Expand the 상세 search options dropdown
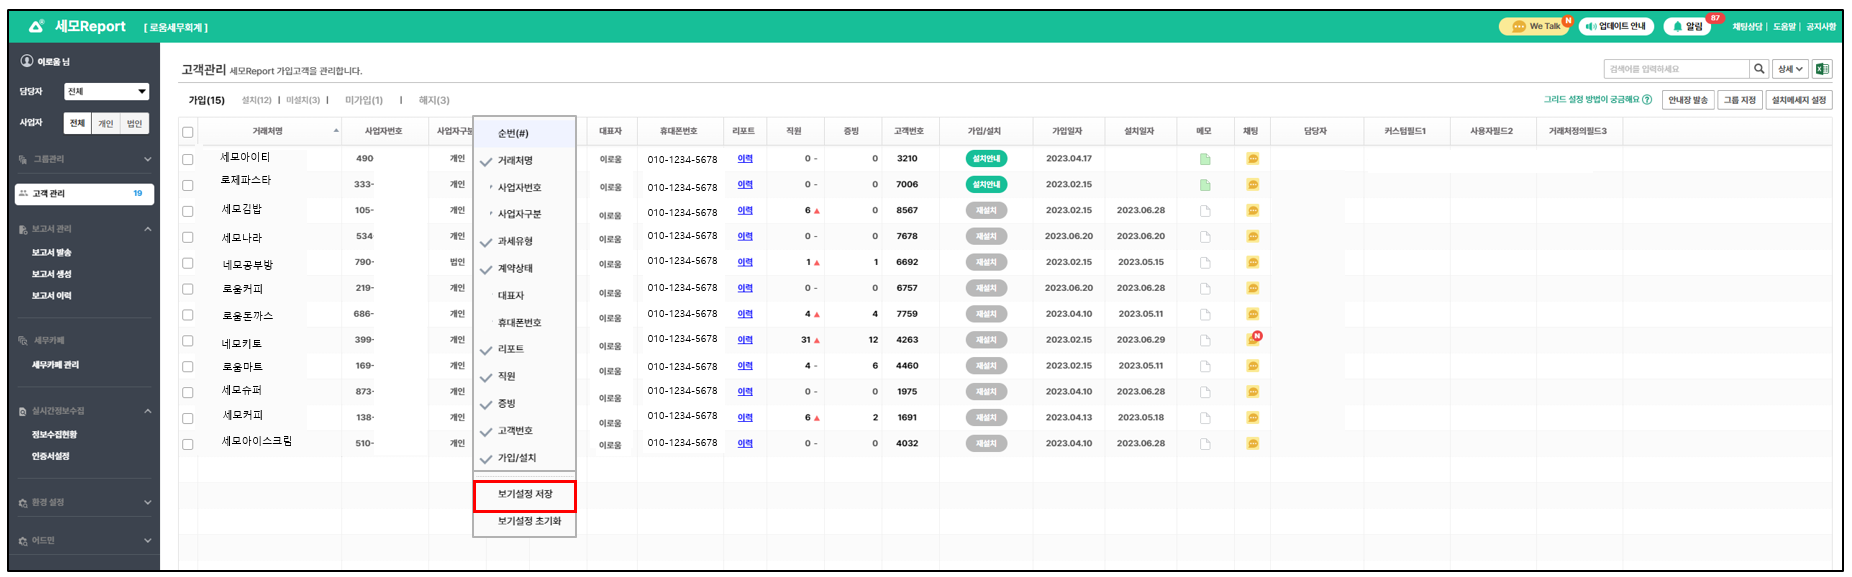 1789,69
